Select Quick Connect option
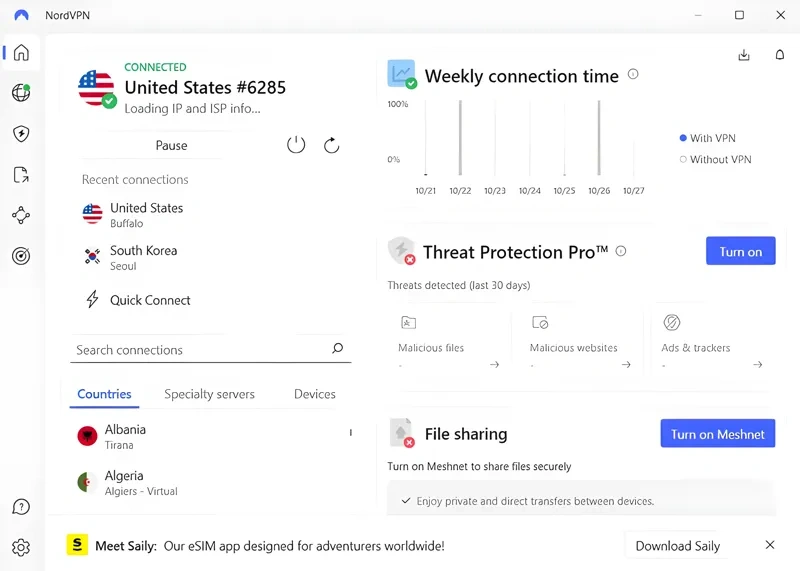800x571 pixels. coord(150,300)
